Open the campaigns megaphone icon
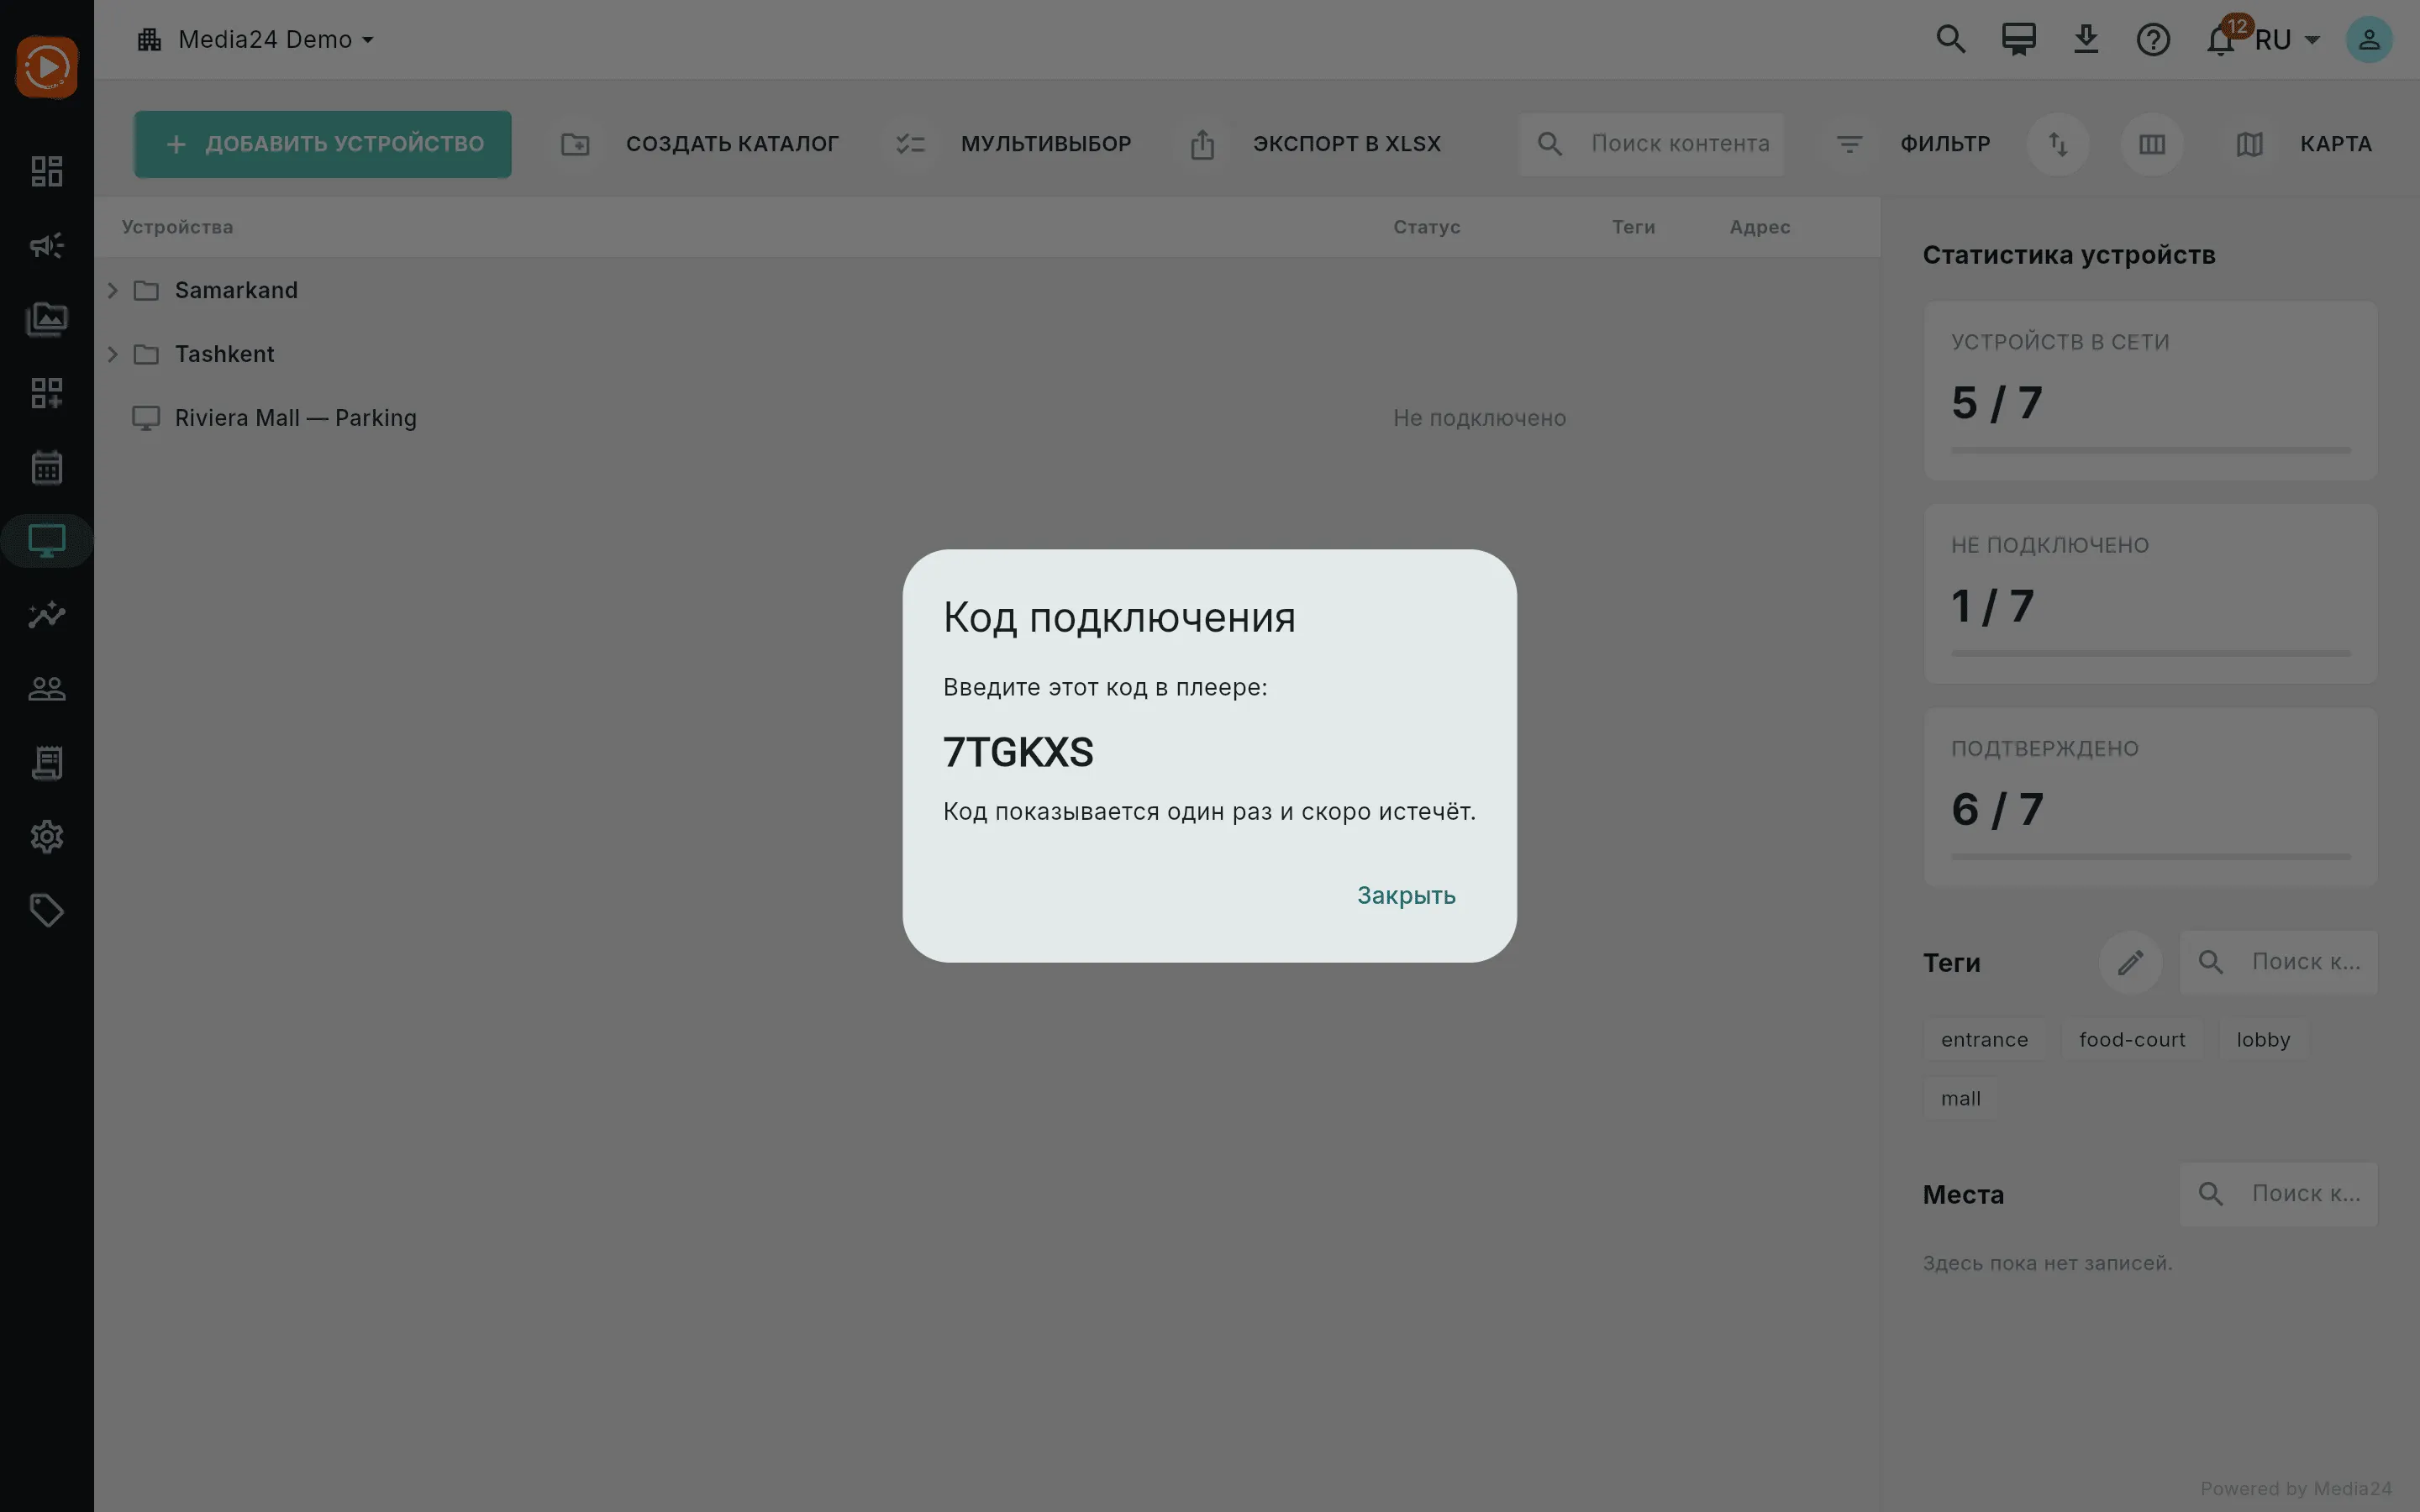 47,245
